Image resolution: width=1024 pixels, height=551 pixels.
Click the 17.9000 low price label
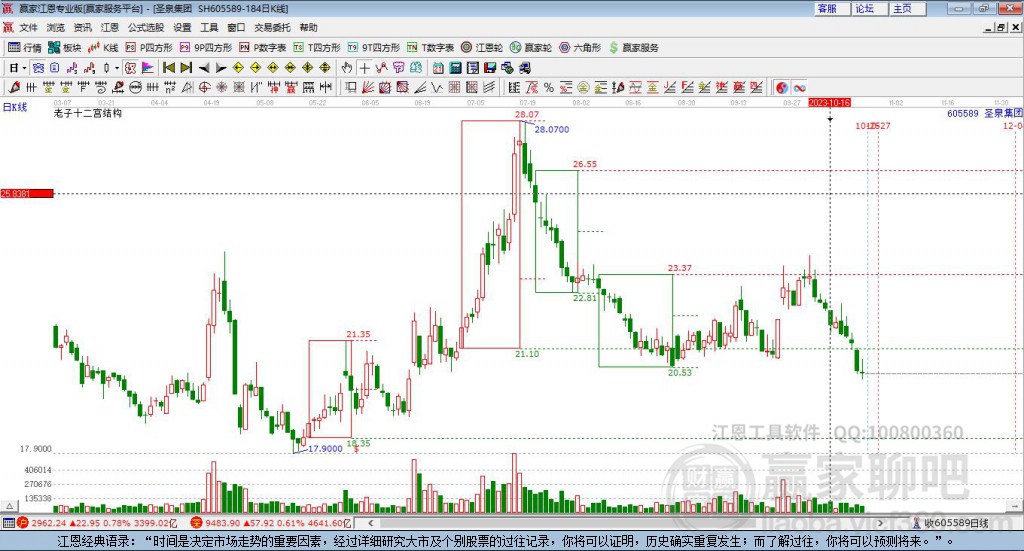325,449
